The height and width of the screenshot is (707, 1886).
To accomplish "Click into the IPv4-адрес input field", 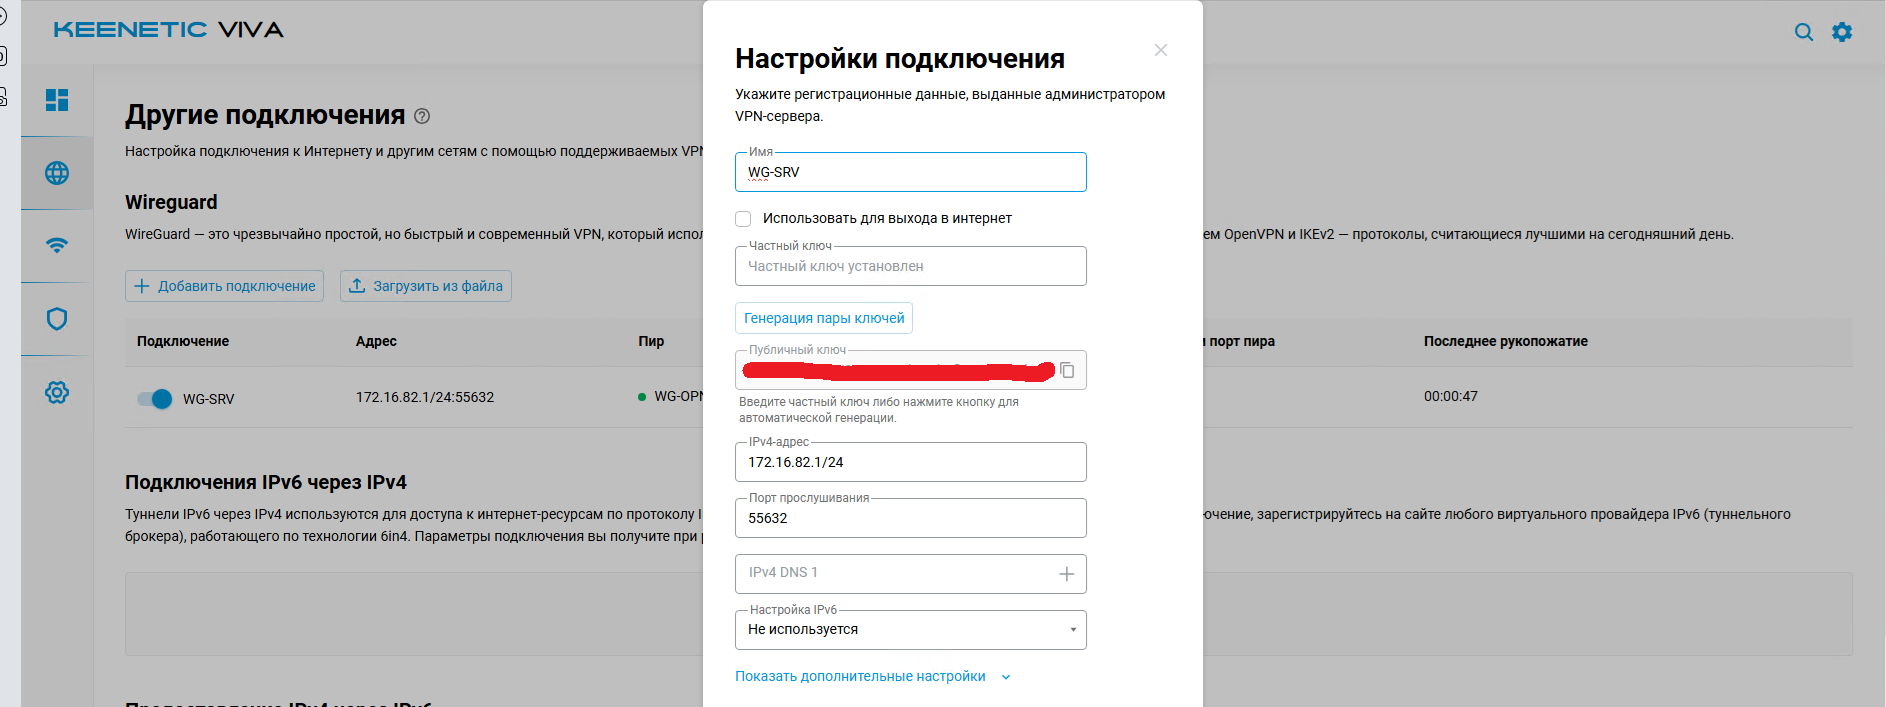I will [910, 463].
